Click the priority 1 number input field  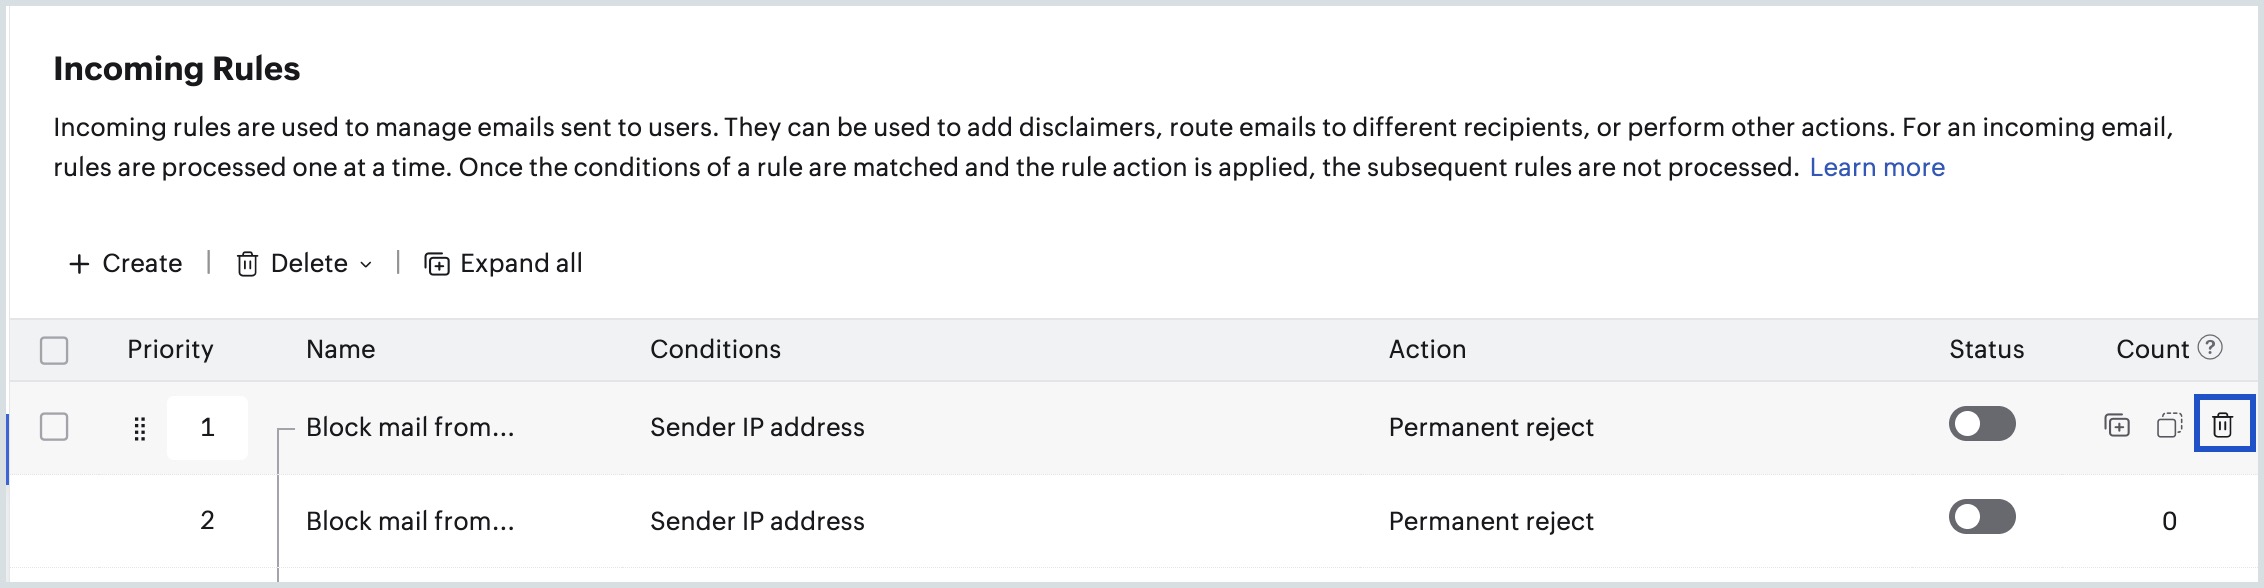coord(207,428)
